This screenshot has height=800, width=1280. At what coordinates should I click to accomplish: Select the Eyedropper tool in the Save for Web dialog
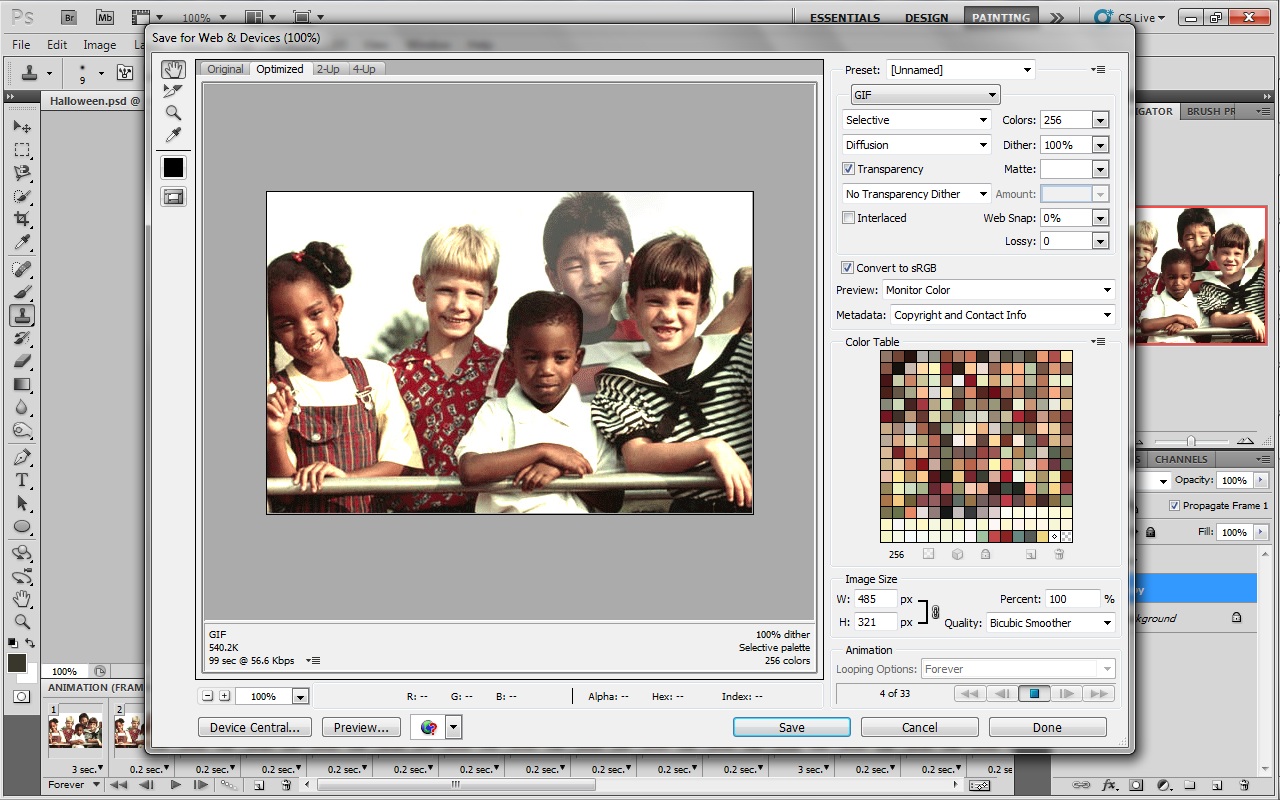(x=173, y=135)
